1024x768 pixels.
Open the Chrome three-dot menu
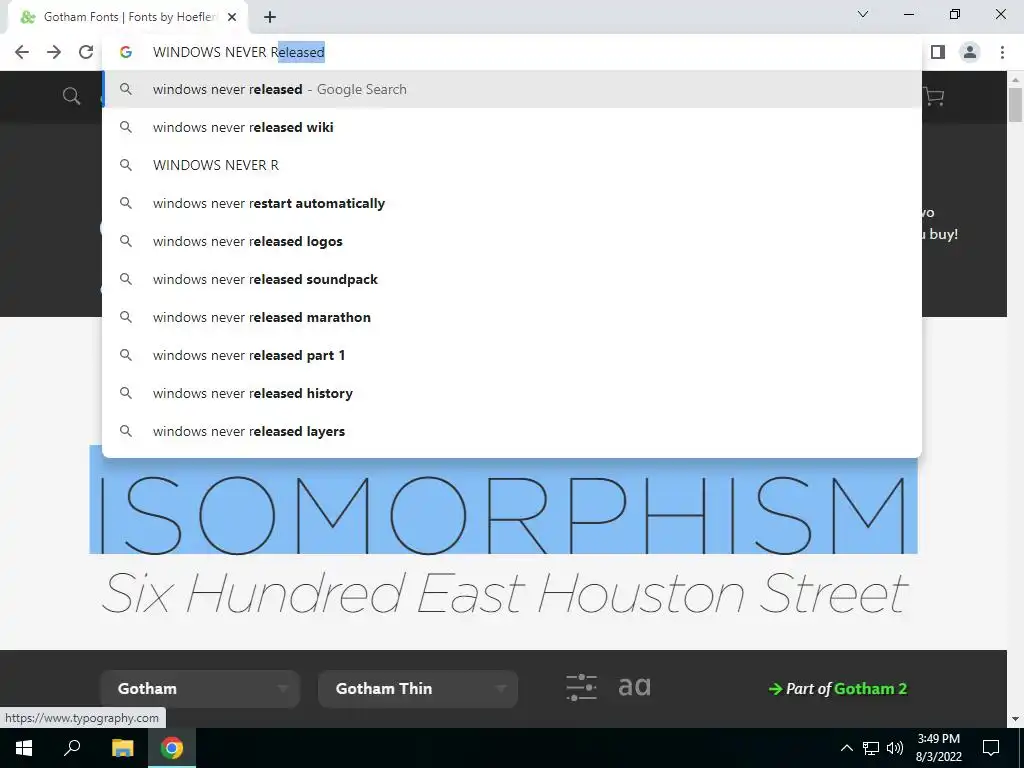pos(1002,52)
